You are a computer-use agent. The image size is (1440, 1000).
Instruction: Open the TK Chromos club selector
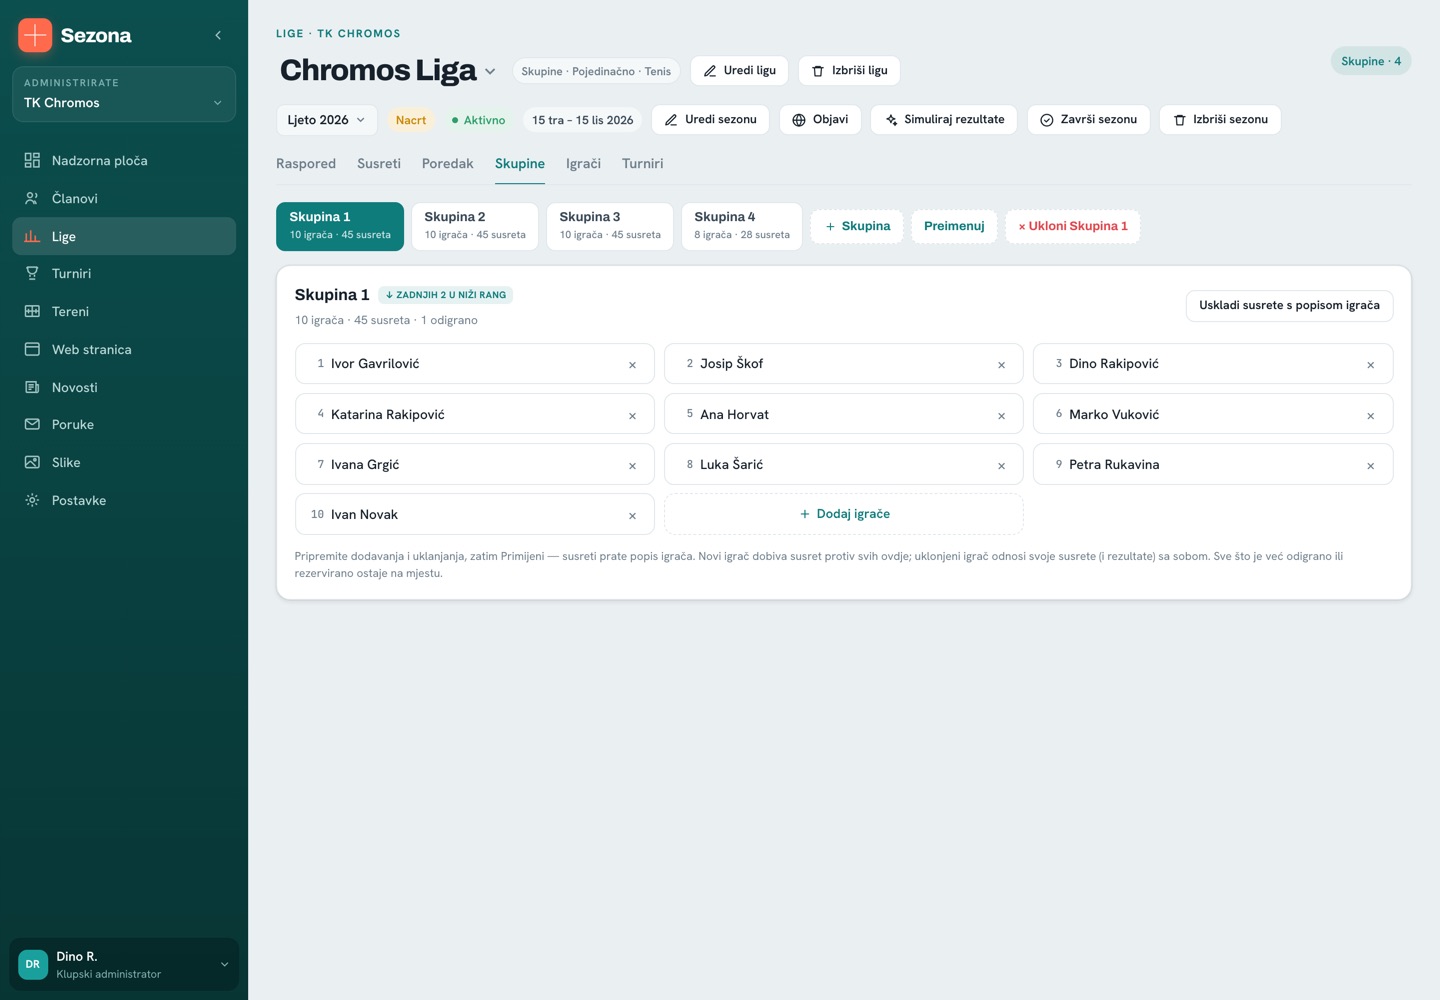click(x=124, y=94)
